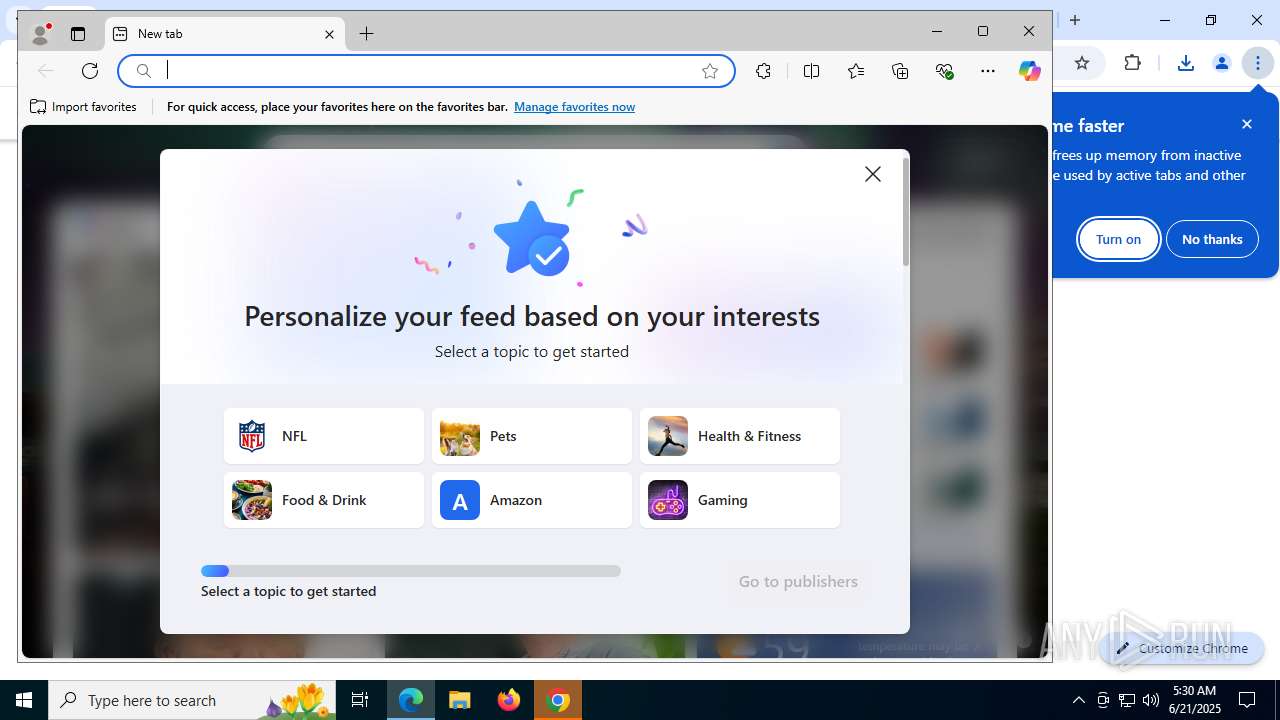
Task: Open the Manage favorites now link
Action: (574, 107)
